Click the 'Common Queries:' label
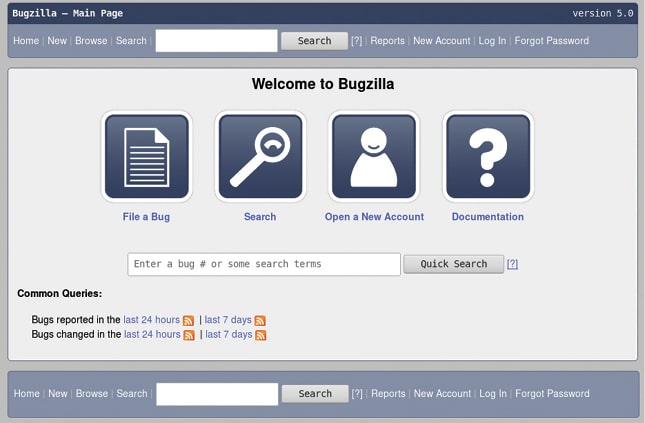 tap(60, 293)
